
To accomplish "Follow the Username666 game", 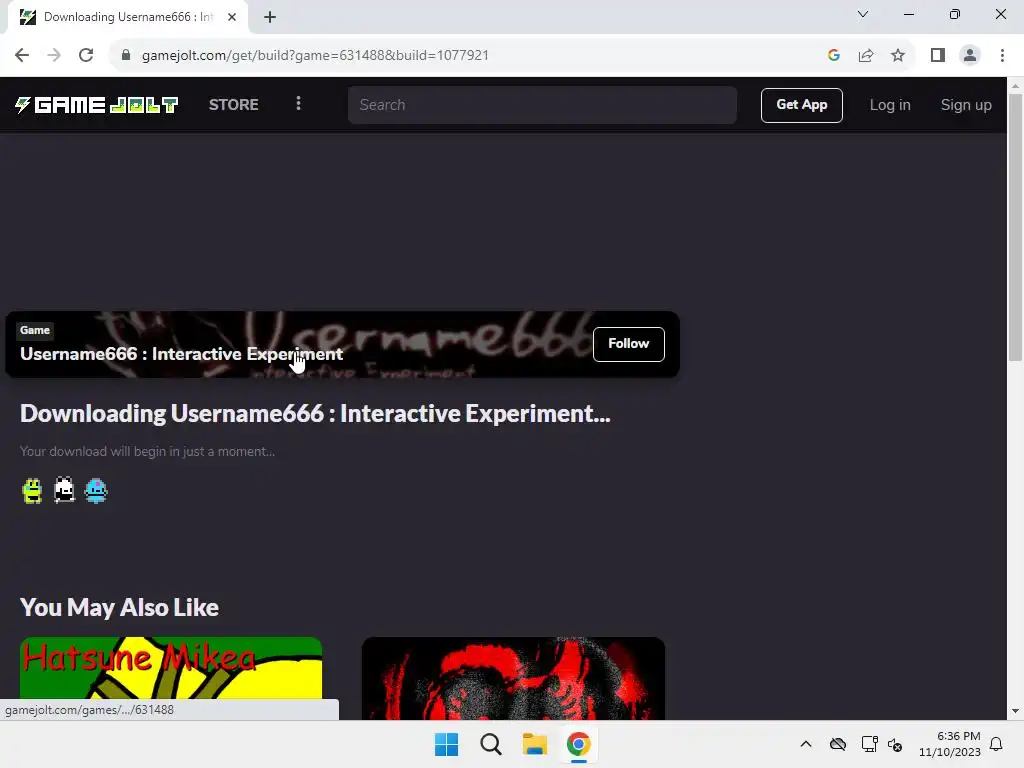I will (628, 344).
